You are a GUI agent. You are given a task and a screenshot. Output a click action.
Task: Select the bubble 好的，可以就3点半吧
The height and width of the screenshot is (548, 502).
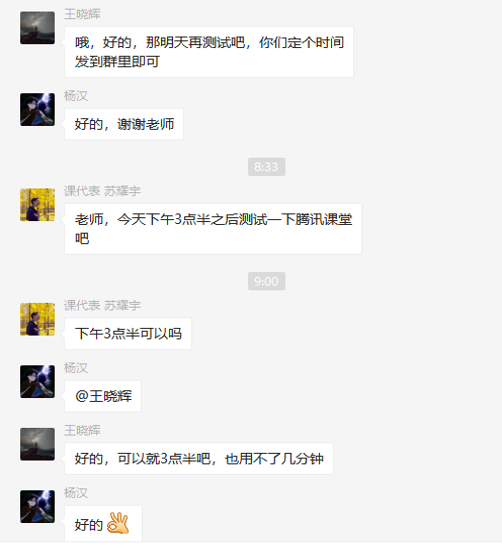click(x=199, y=459)
